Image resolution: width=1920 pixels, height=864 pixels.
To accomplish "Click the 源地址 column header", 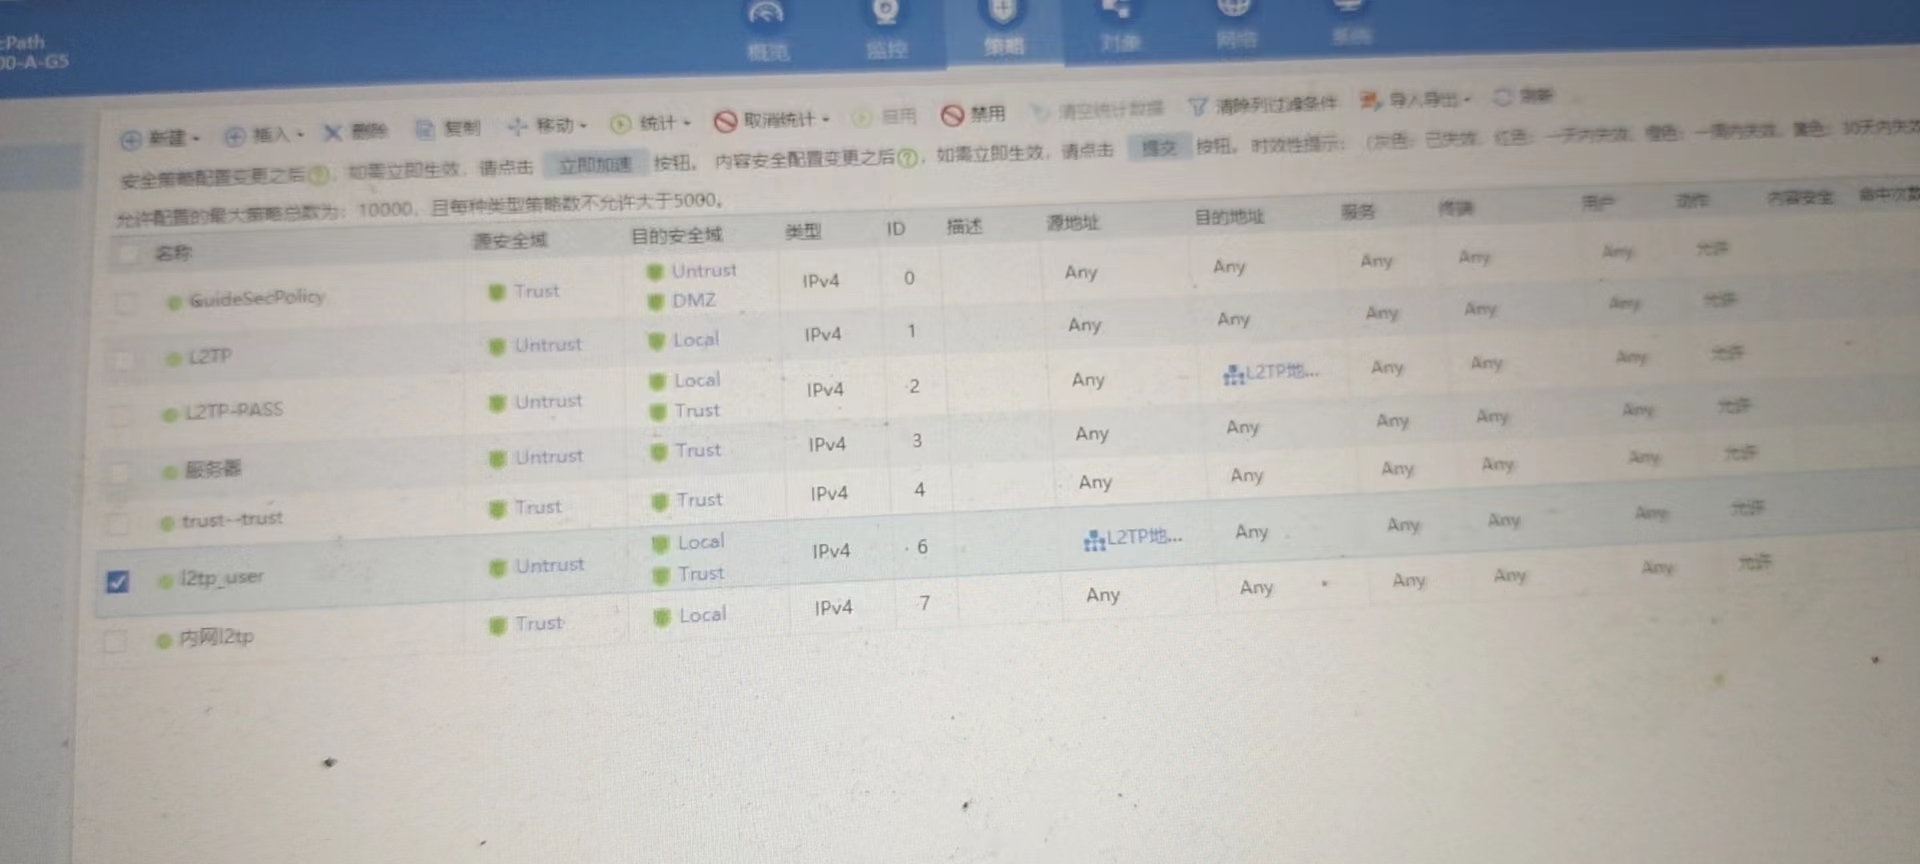I will click(x=1072, y=223).
